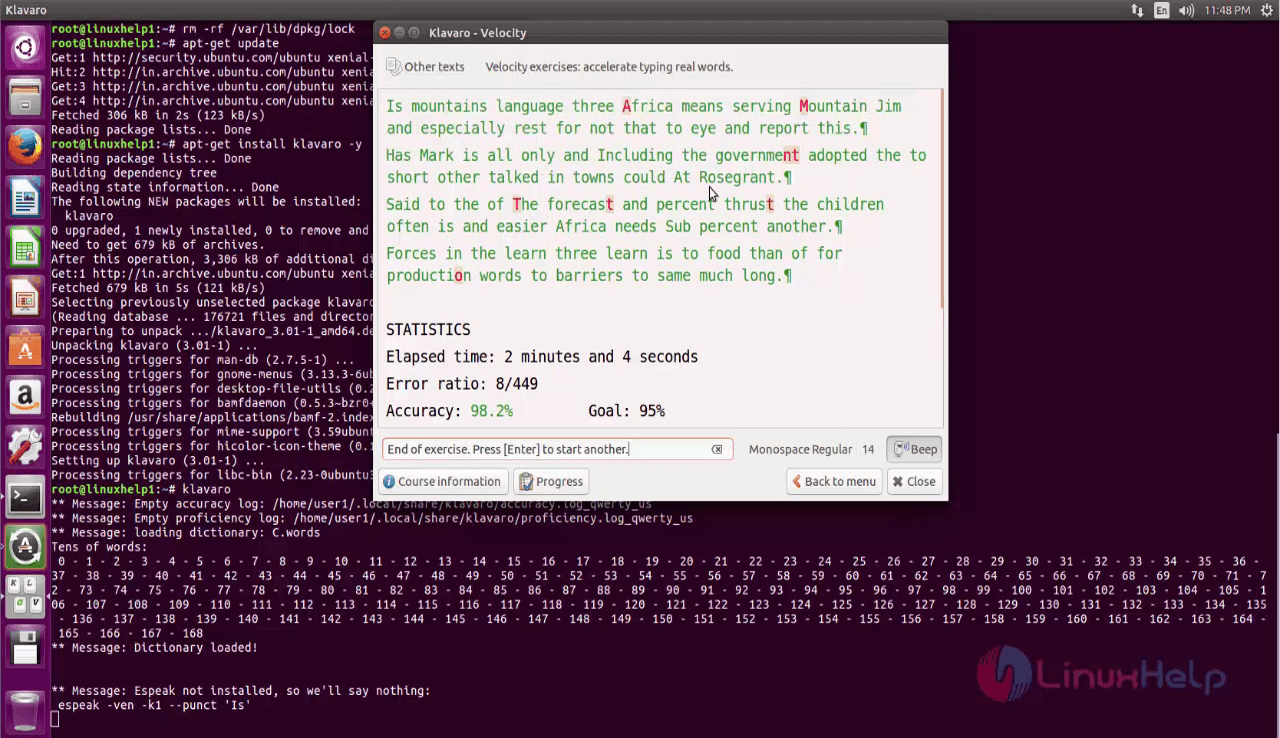This screenshot has width=1280, height=738.
Task: Close the Klavaro - Velocity window
Action: coord(385,33)
